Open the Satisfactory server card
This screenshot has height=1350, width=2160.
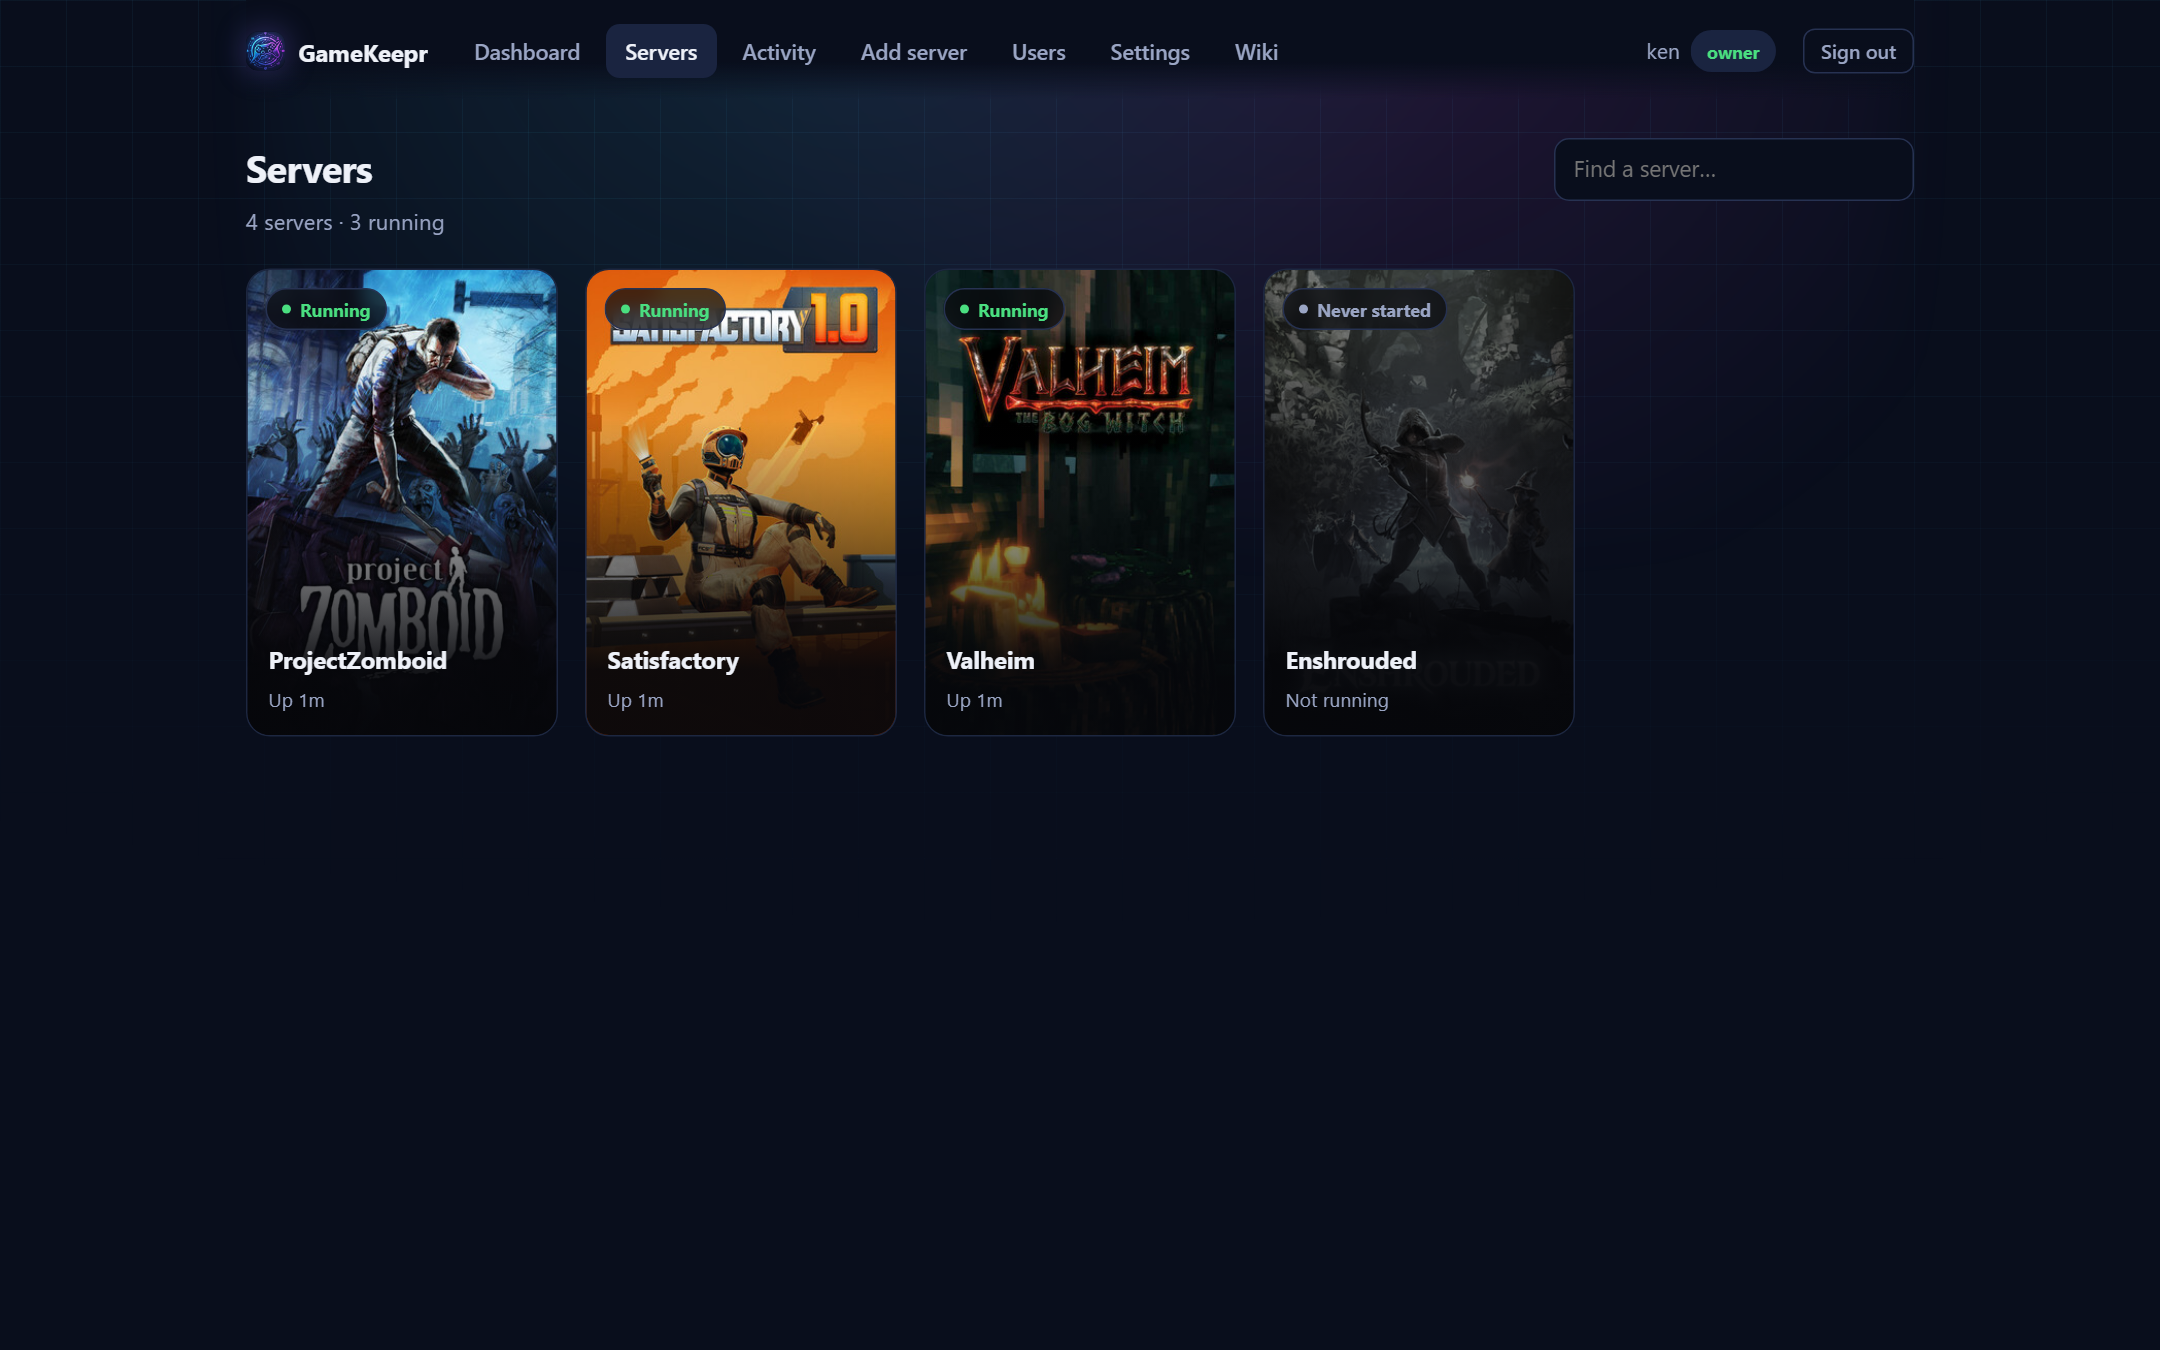(x=740, y=502)
